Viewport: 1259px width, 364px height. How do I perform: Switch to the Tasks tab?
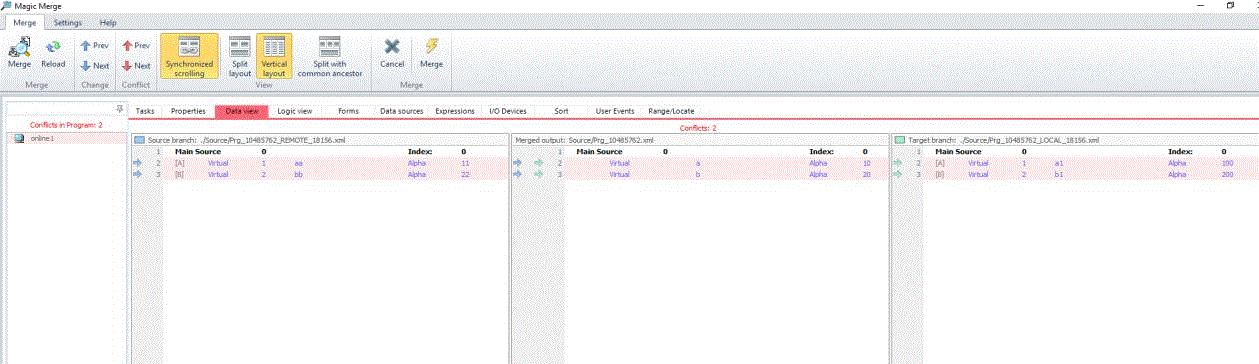tap(145, 111)
